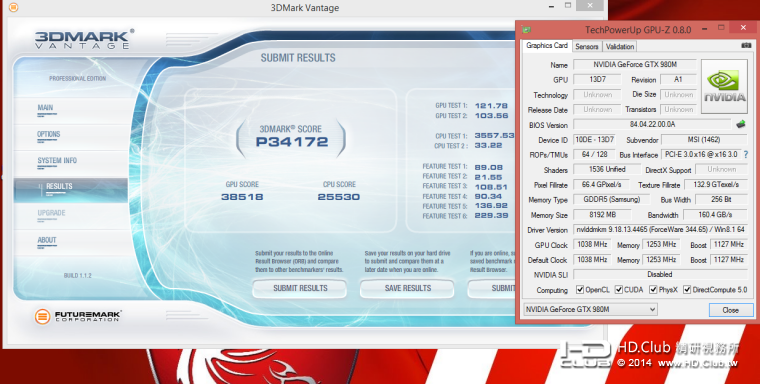Switch to the Graphics Card tab in GPU-Z

click(x=547, y=46)
